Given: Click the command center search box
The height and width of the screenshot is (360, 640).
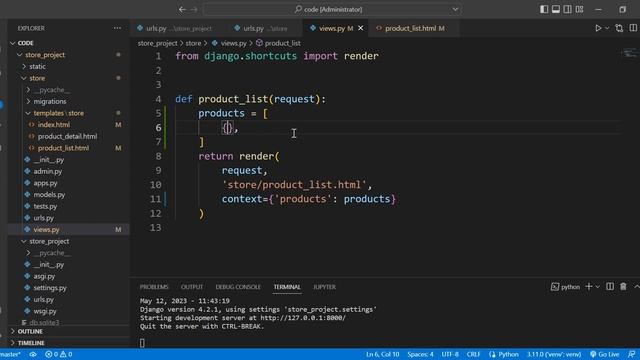Looking at the screenshot, I should [x=332, y=9].
